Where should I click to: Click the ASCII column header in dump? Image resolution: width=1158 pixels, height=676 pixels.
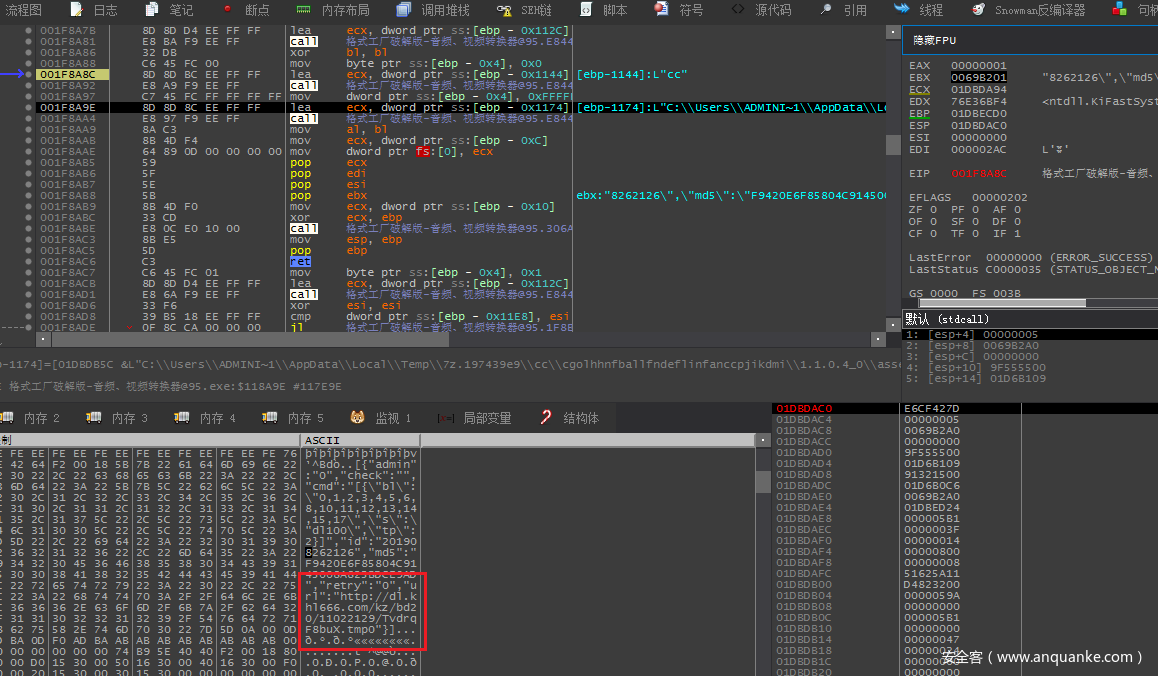[360, 440]
